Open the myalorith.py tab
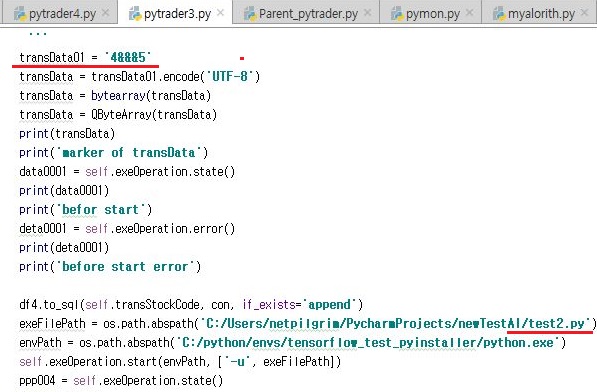The height and width of the screenshot is (392, 597). [x=539, y=13]
